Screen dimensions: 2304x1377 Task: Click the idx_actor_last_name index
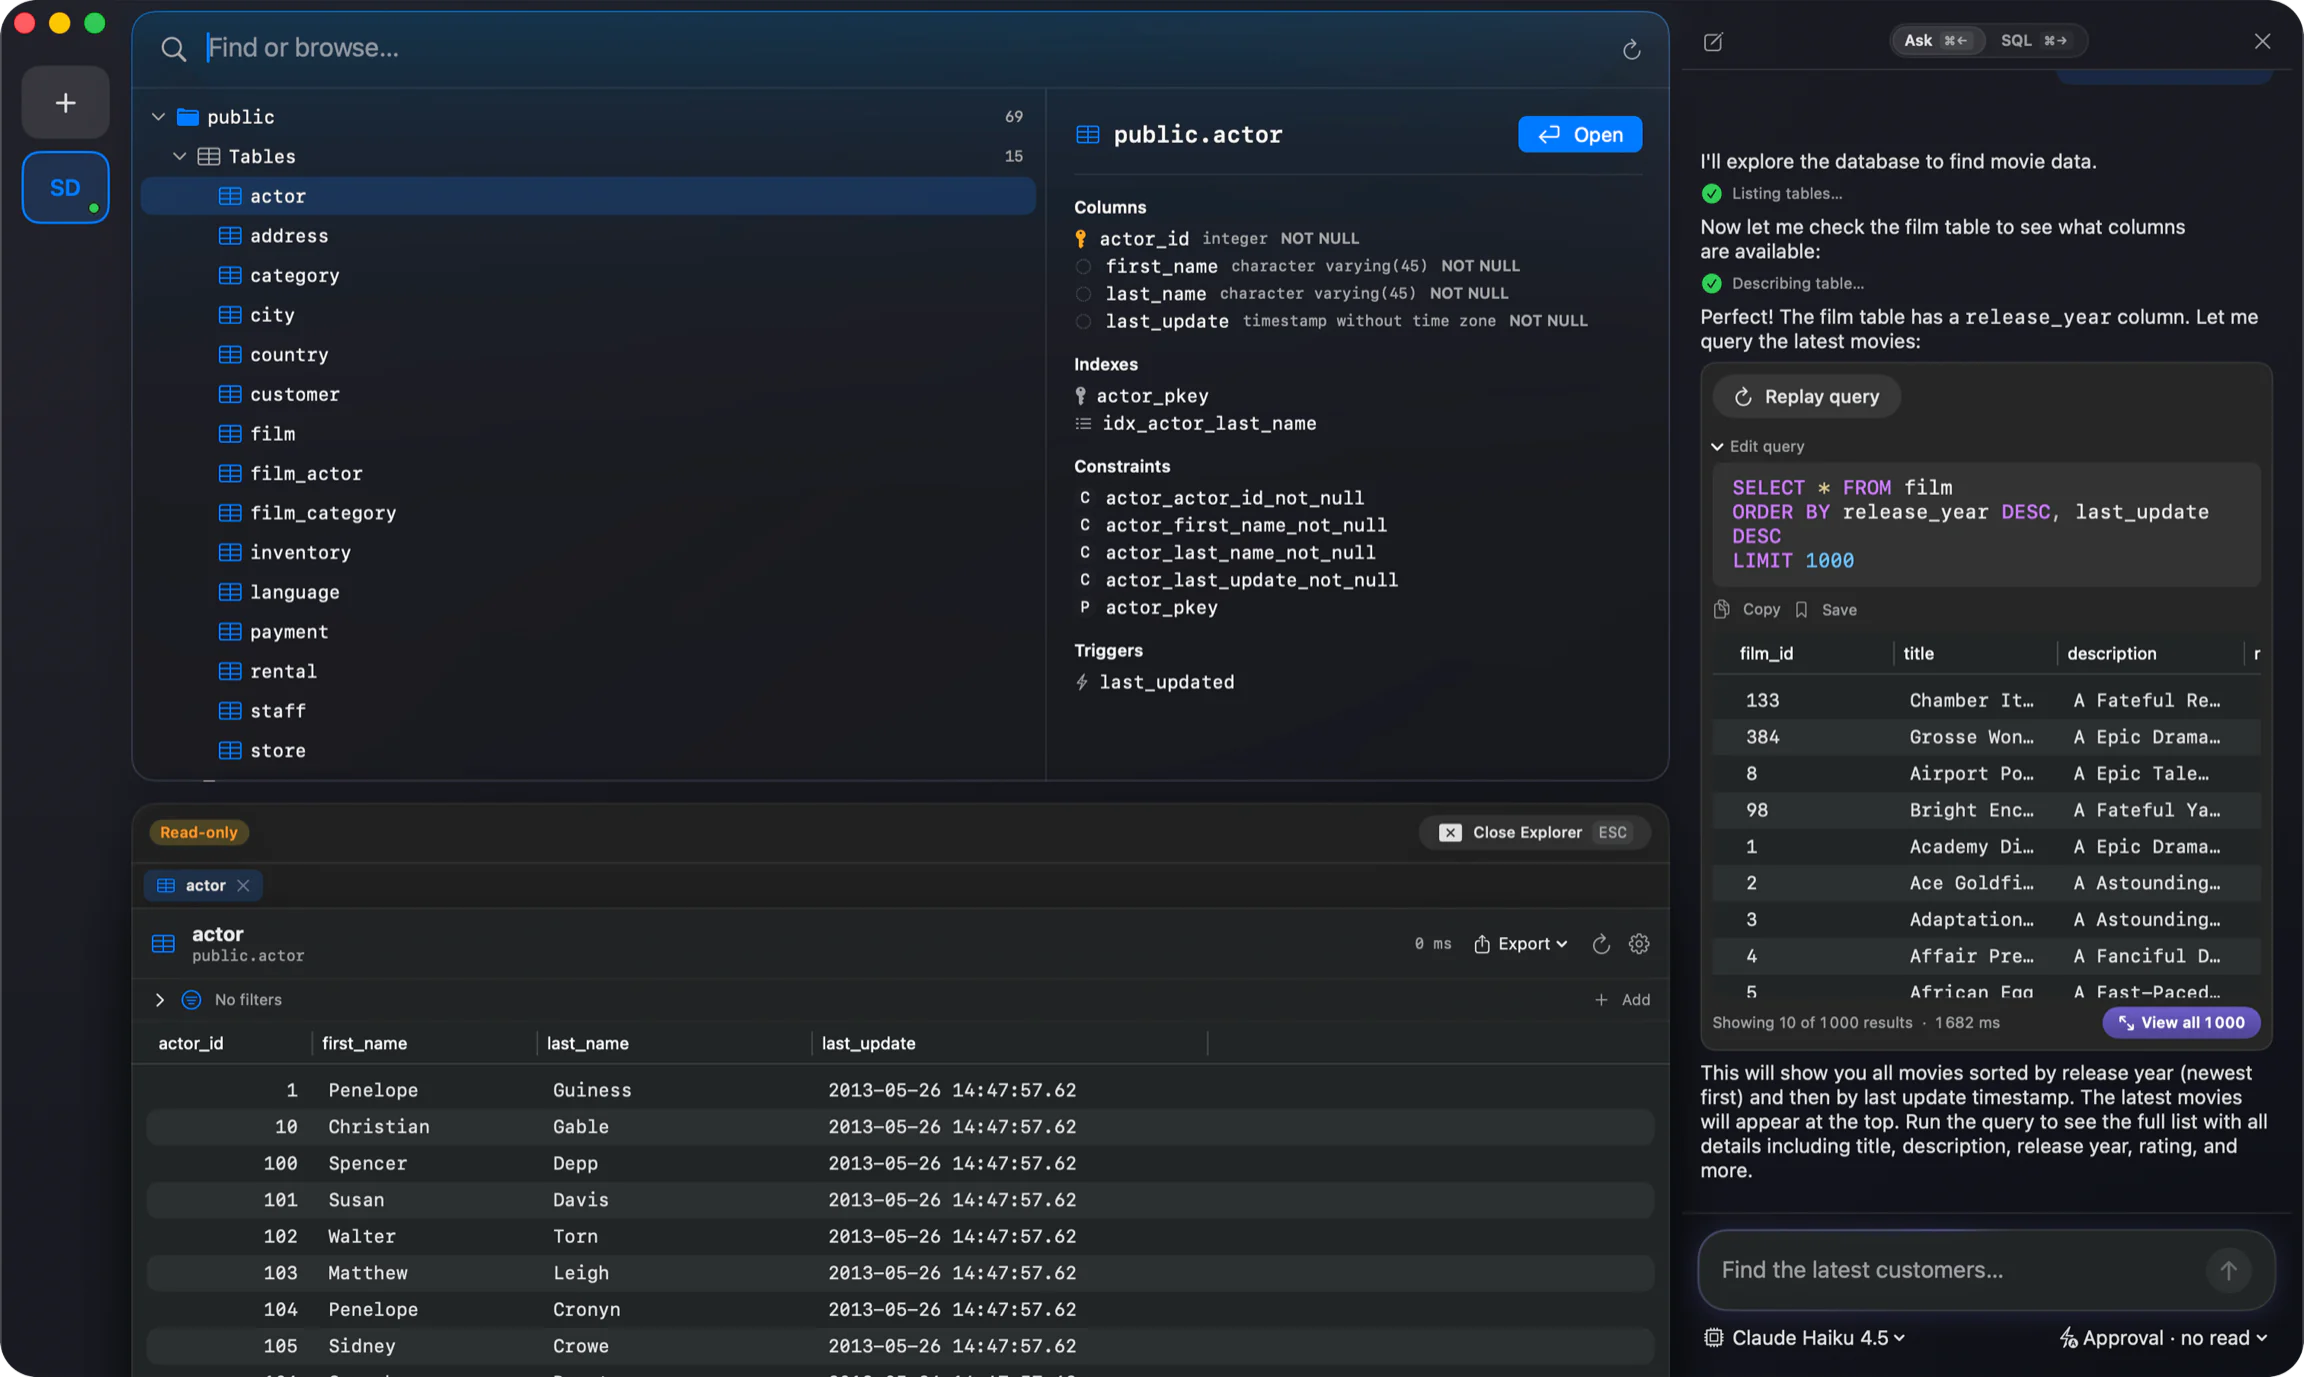pyautogui.click(x=1209, y=423)
